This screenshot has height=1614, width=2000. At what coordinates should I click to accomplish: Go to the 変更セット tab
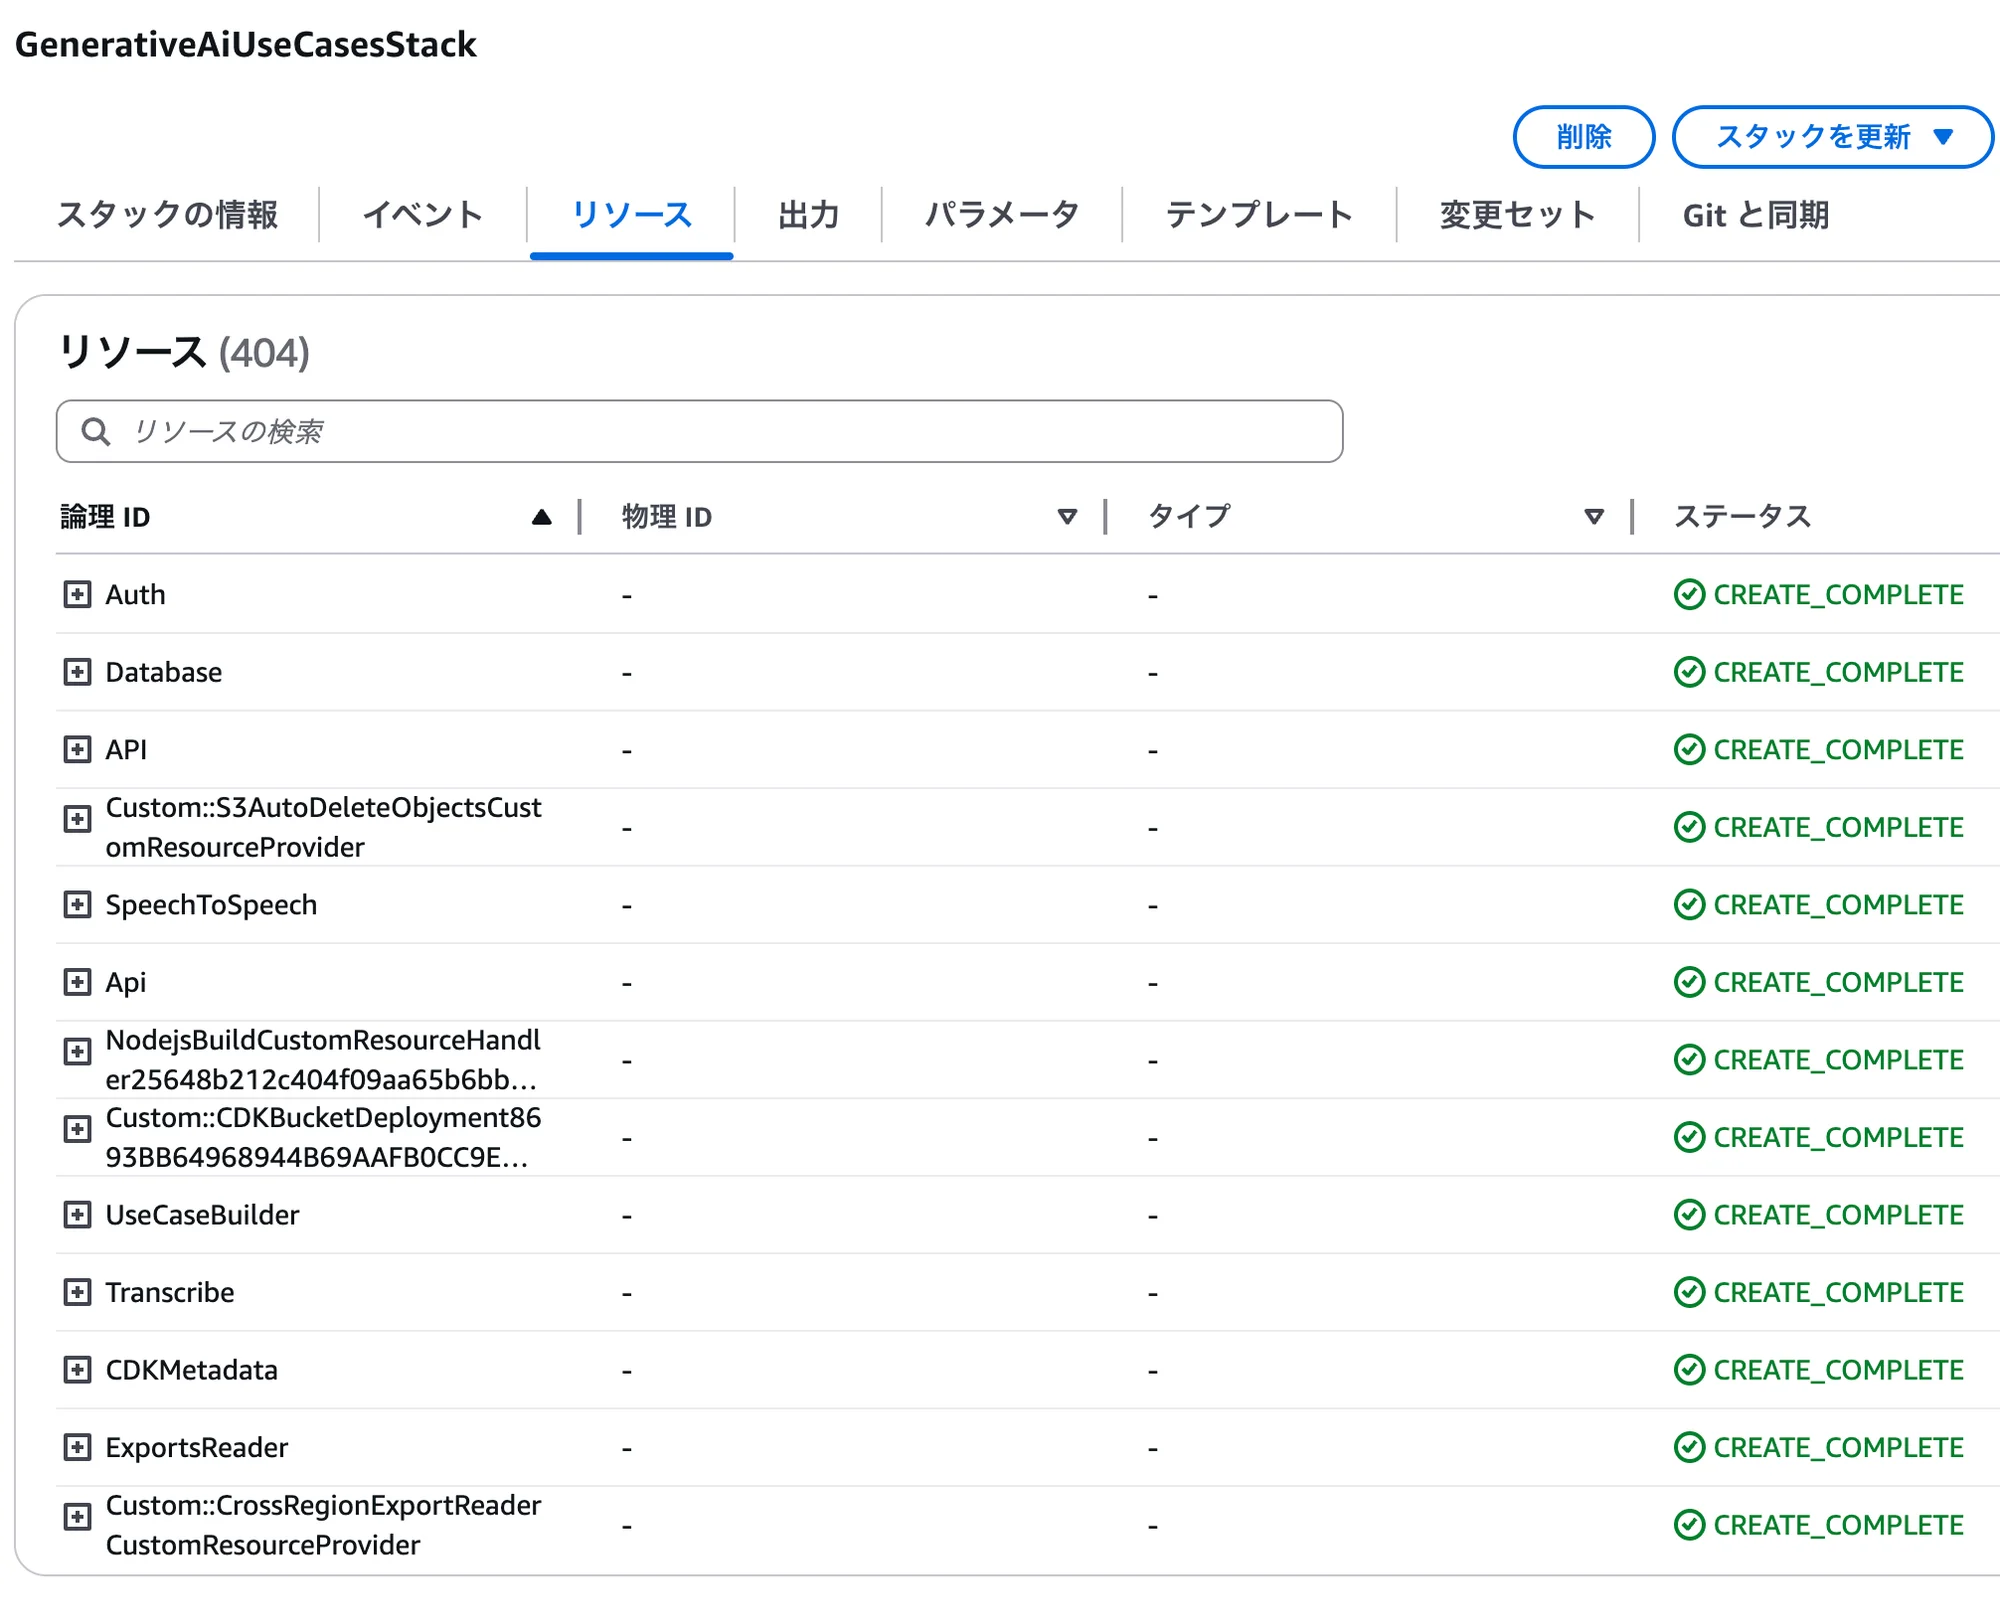pos(1517,215)
